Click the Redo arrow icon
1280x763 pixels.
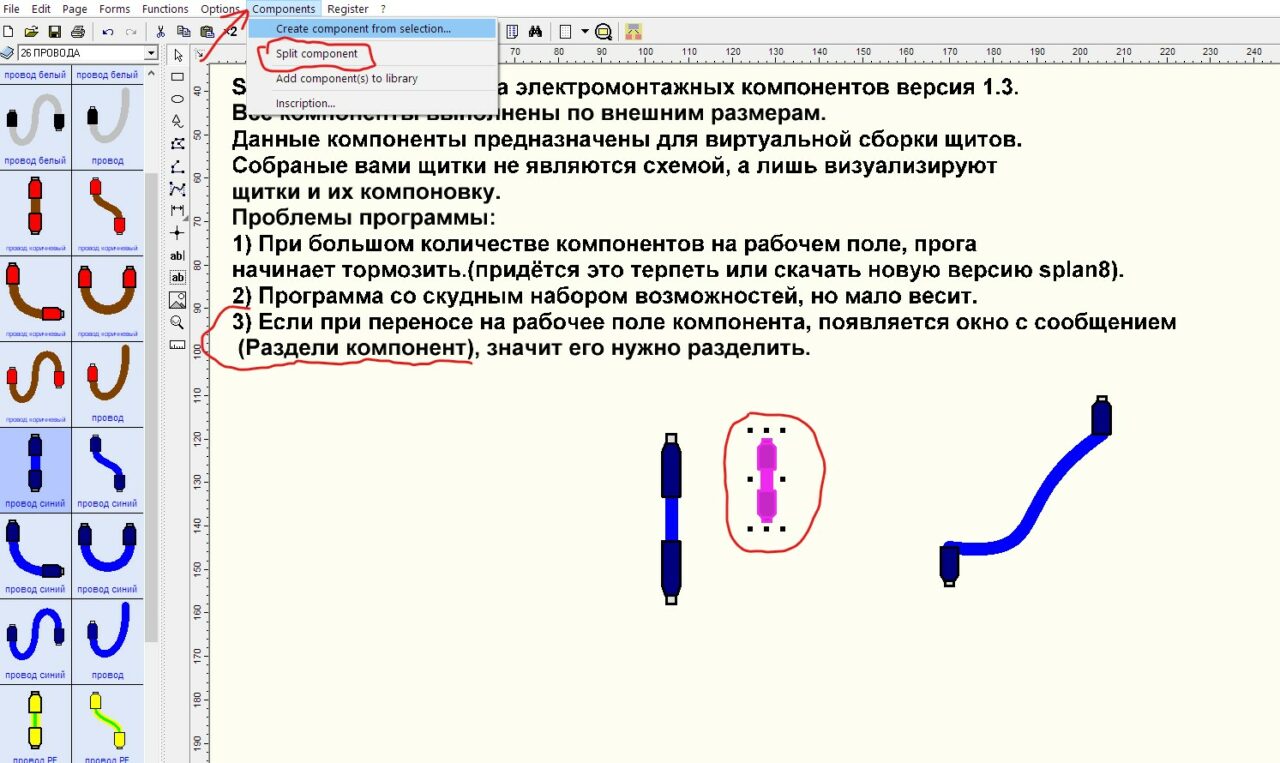(x=131, y=32)
